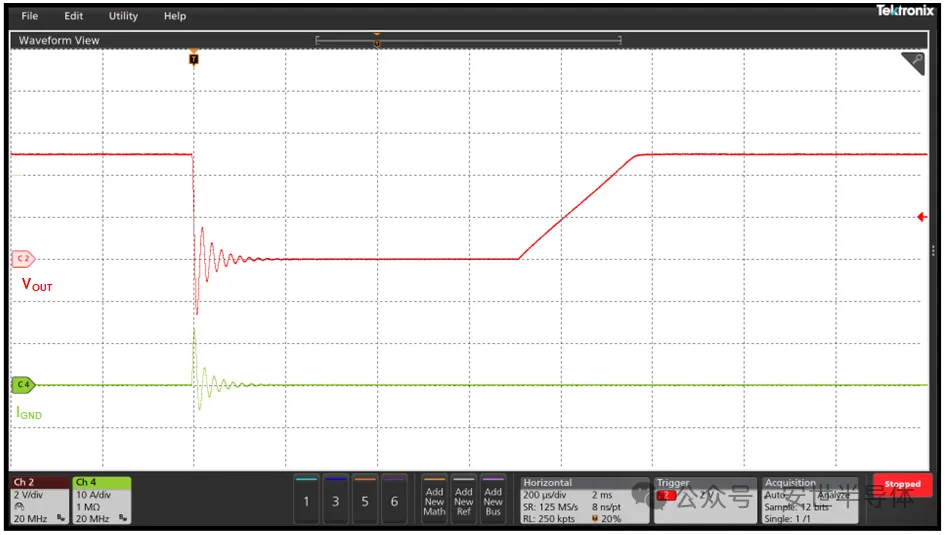The height and width of the screenshot is (535, 945).
Task: Click the red trigger level arrow
Action: point(922,217)
